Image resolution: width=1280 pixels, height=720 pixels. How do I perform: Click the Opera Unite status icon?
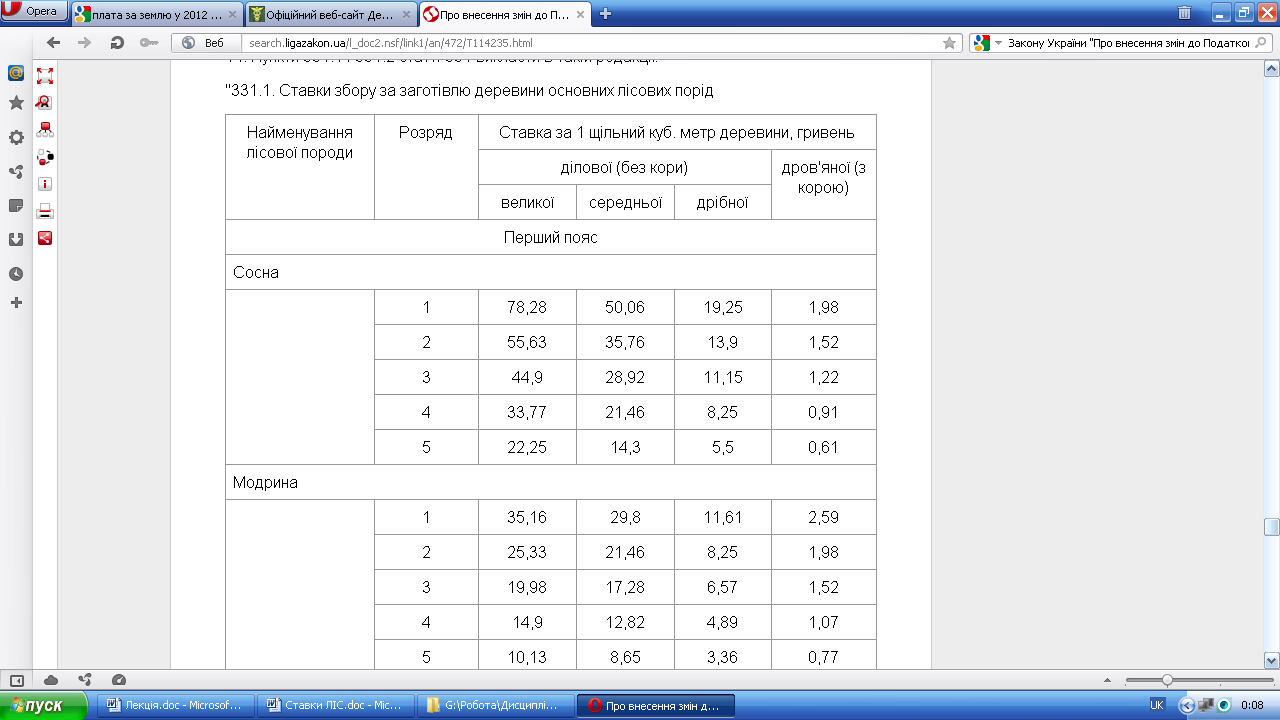click(85, 679)
